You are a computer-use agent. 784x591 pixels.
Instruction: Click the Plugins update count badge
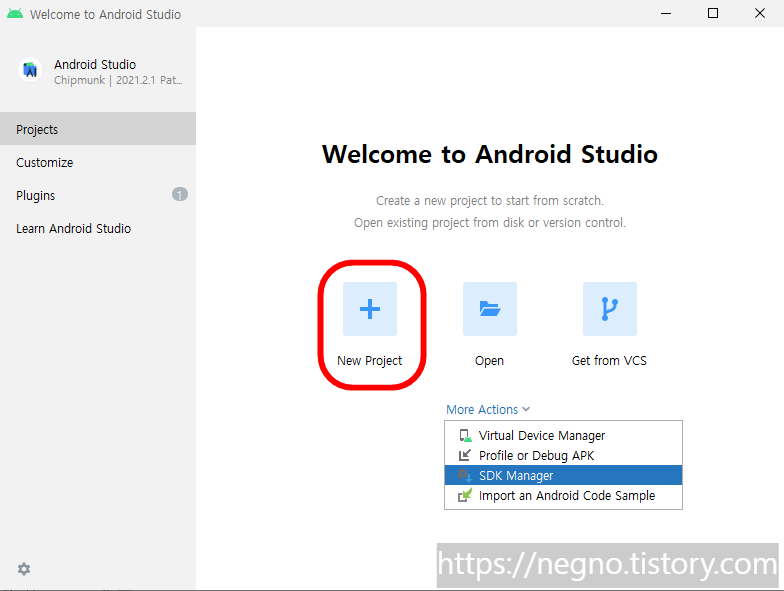point(180,194)
